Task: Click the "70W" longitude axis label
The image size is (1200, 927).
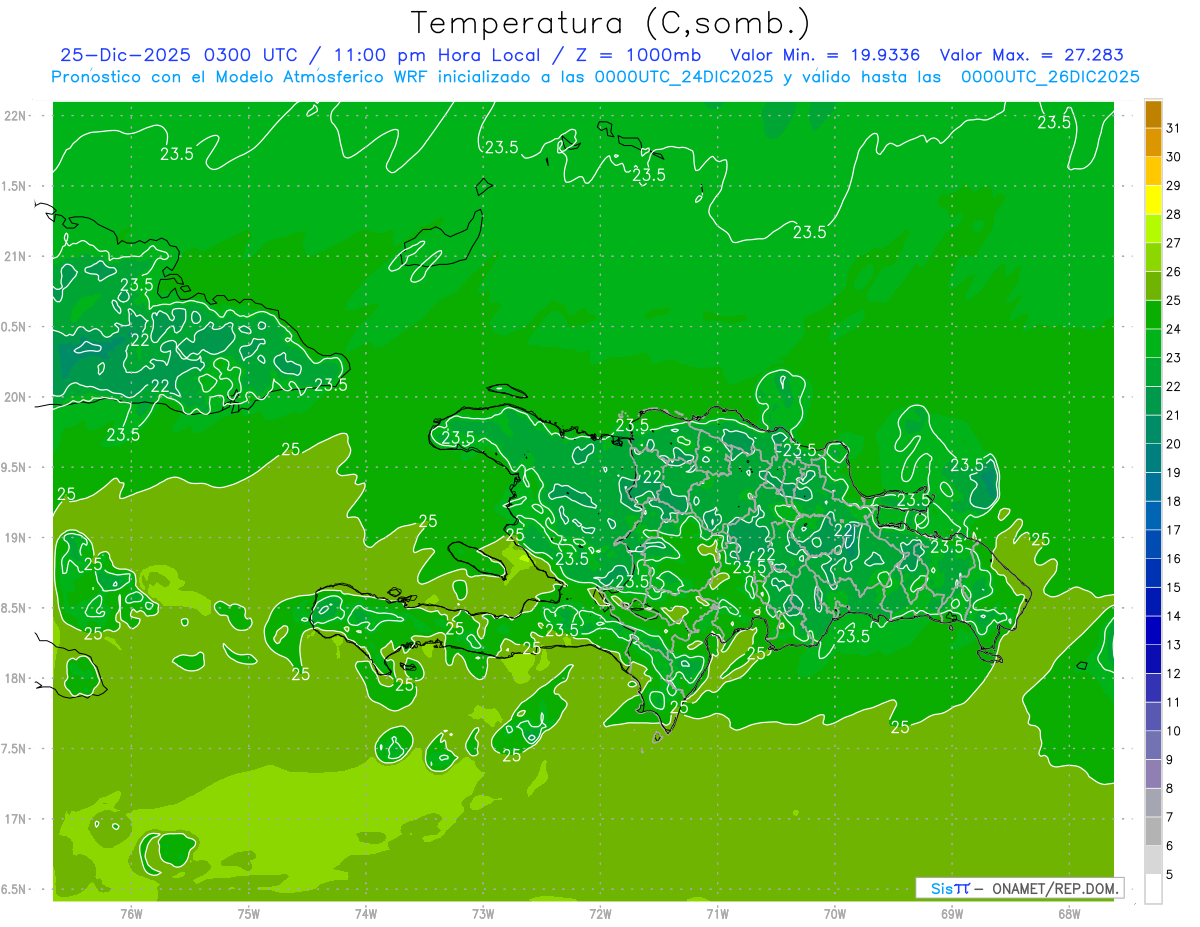Action: pos(834,913)
